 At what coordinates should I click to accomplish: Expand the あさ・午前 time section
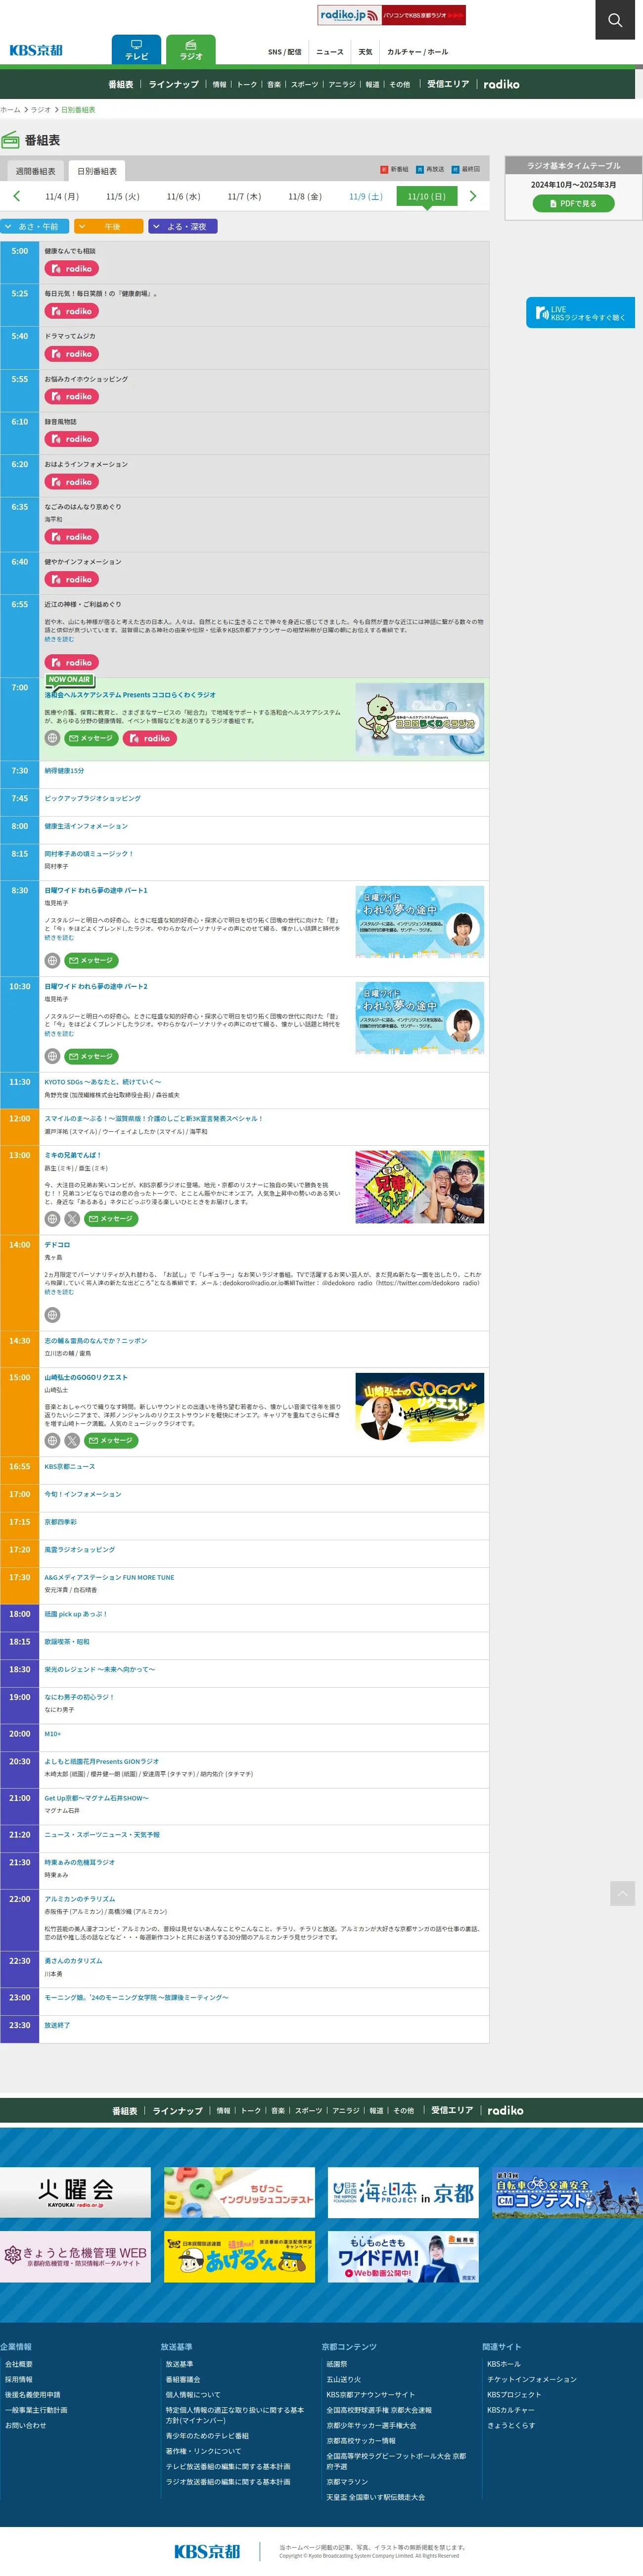(35, 227)
